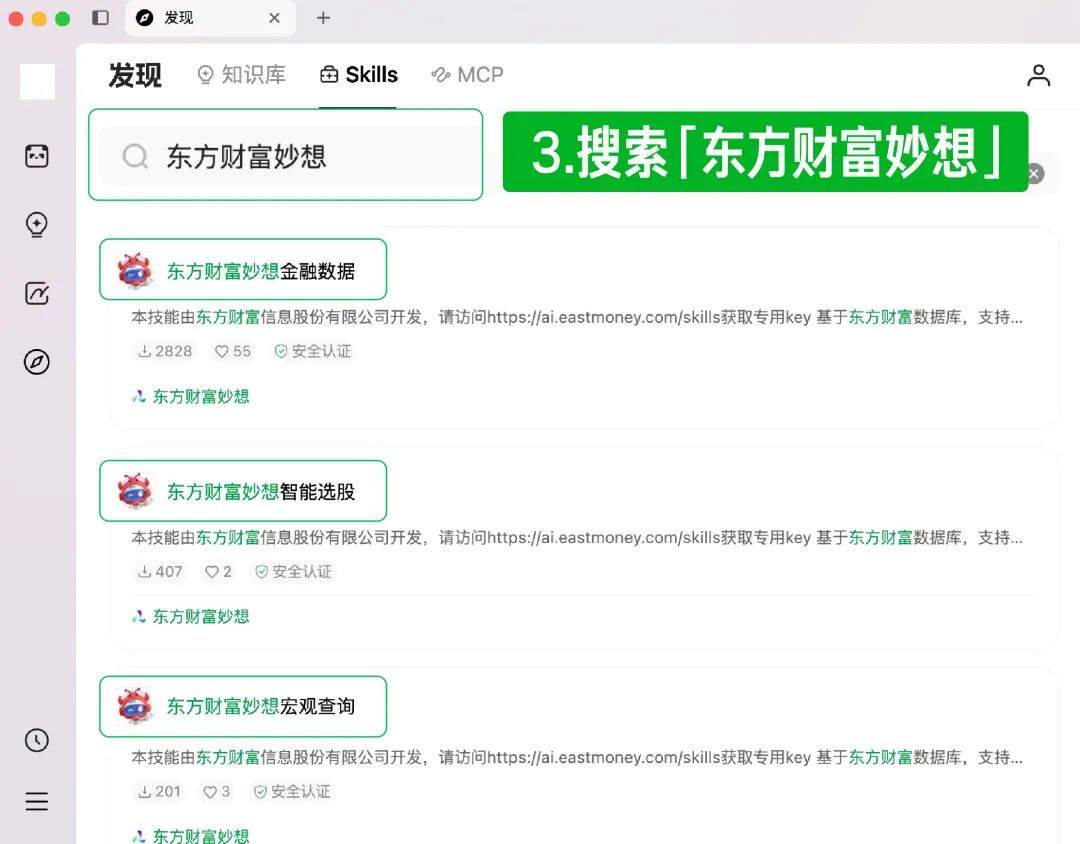Viewport: 1080px width, 844px height.
Task: Open the user profile icon
Action: pos(1038,75)
